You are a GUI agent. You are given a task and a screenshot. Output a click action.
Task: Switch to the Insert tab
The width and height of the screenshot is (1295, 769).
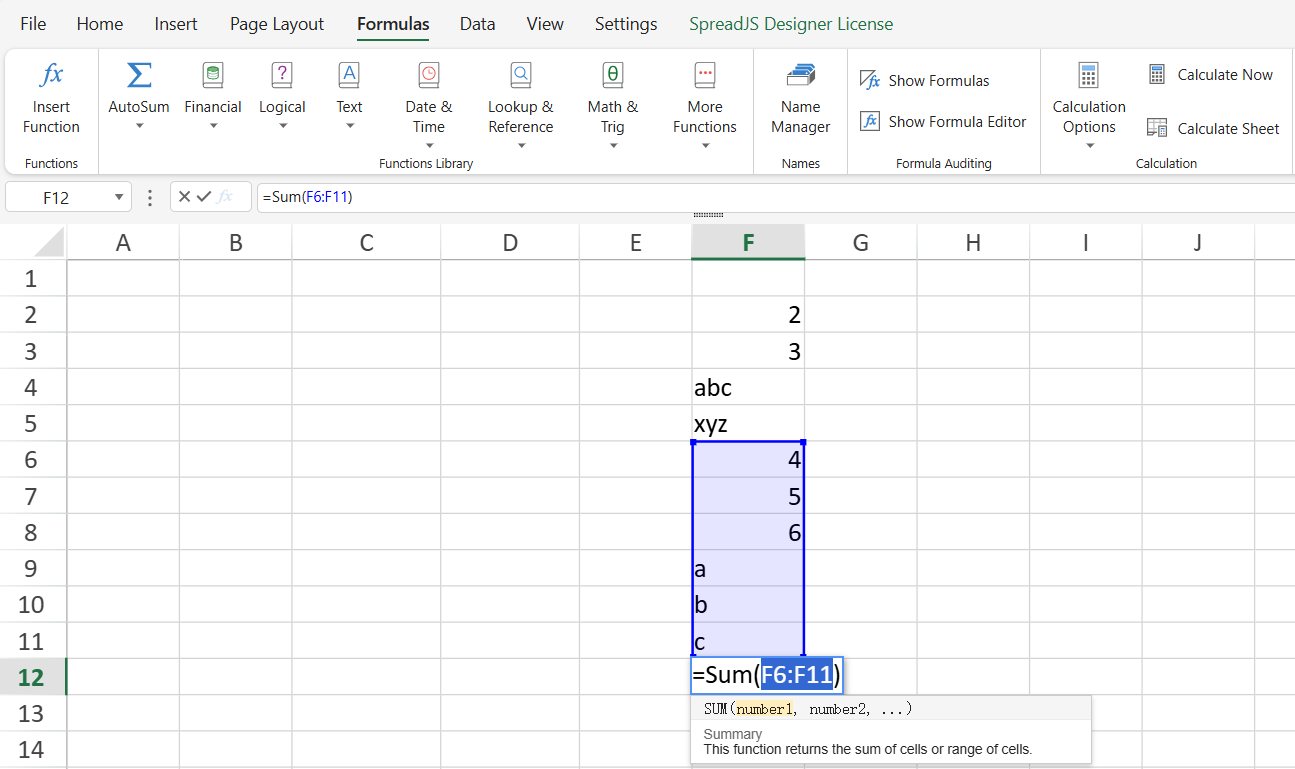[x=176, y=24]
